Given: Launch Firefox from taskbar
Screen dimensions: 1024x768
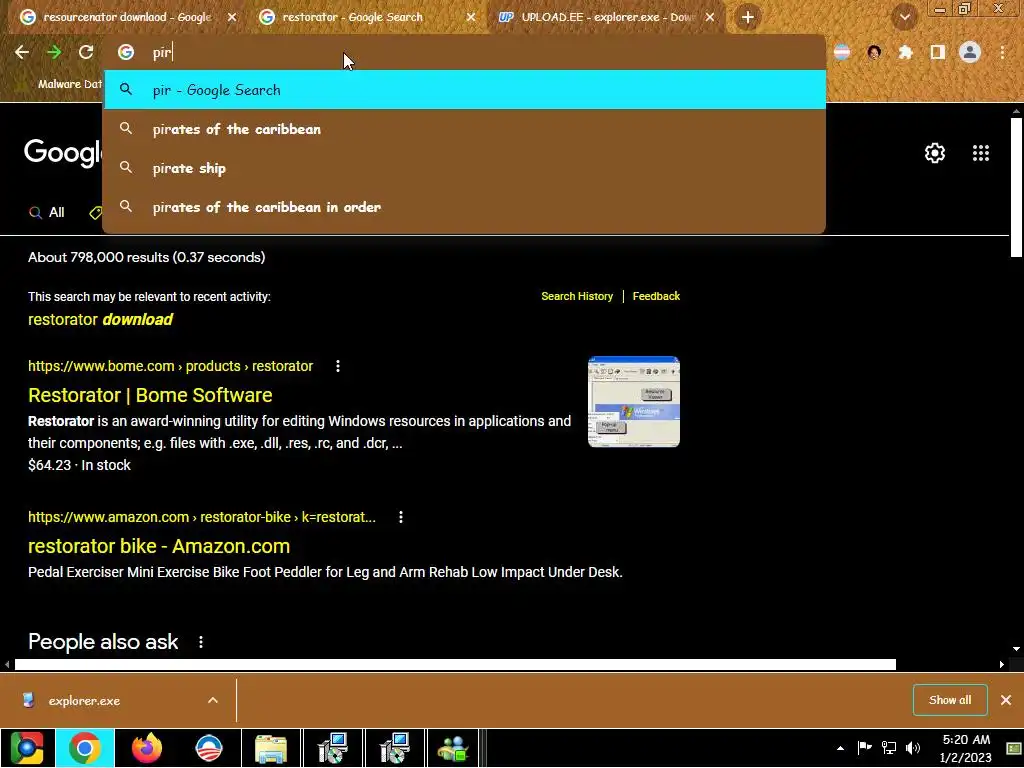Looking at the screenshot, I should pos(146,748).
